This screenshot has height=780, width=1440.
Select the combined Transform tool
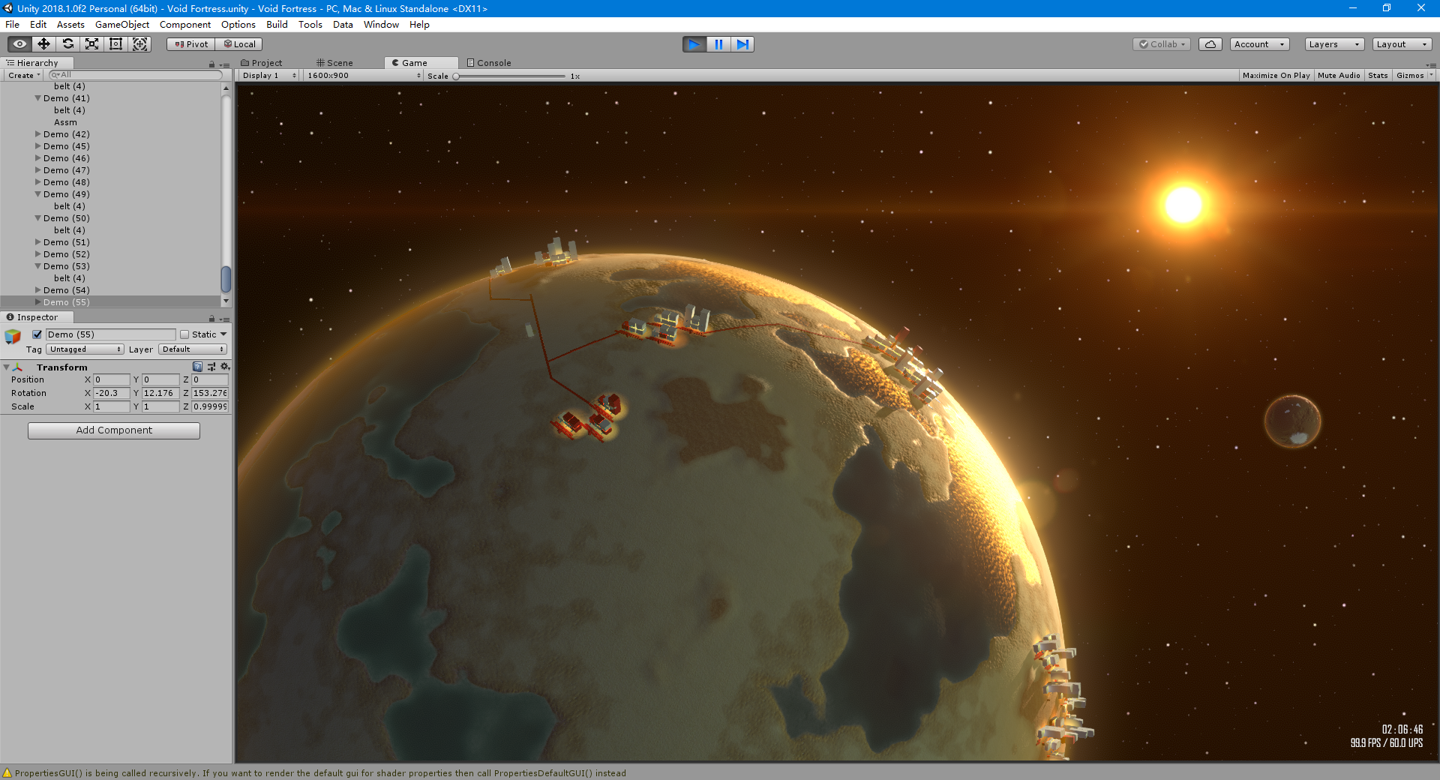tap(140, 44)
